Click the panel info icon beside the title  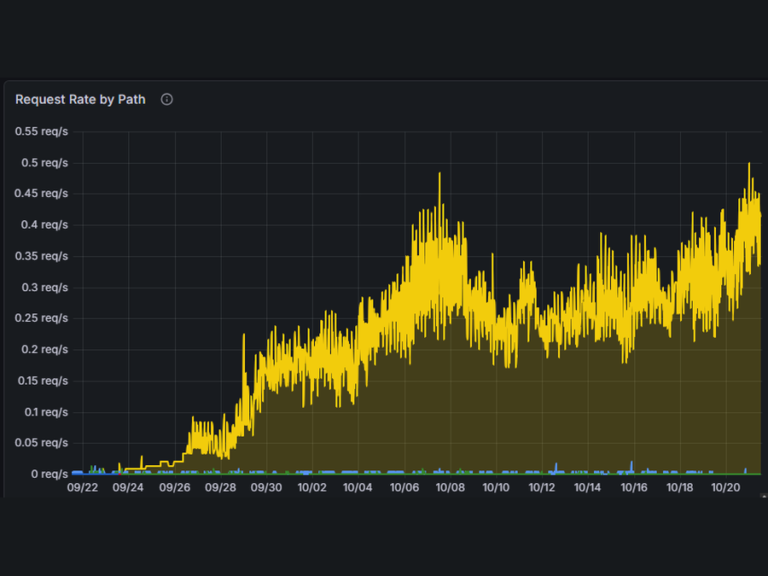(x=167, y=99)
